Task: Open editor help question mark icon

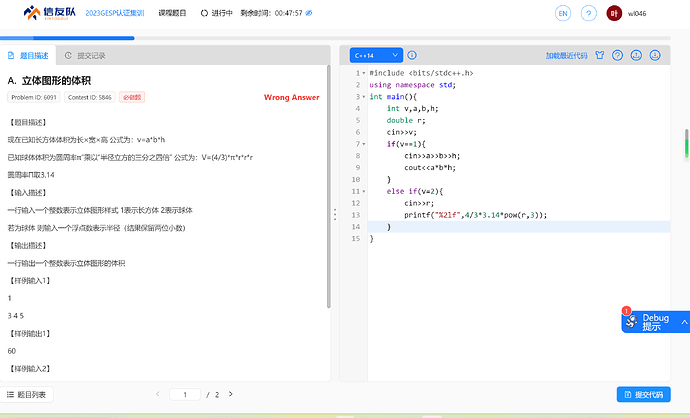Action: pyautogui.click(x=617, y=55)
